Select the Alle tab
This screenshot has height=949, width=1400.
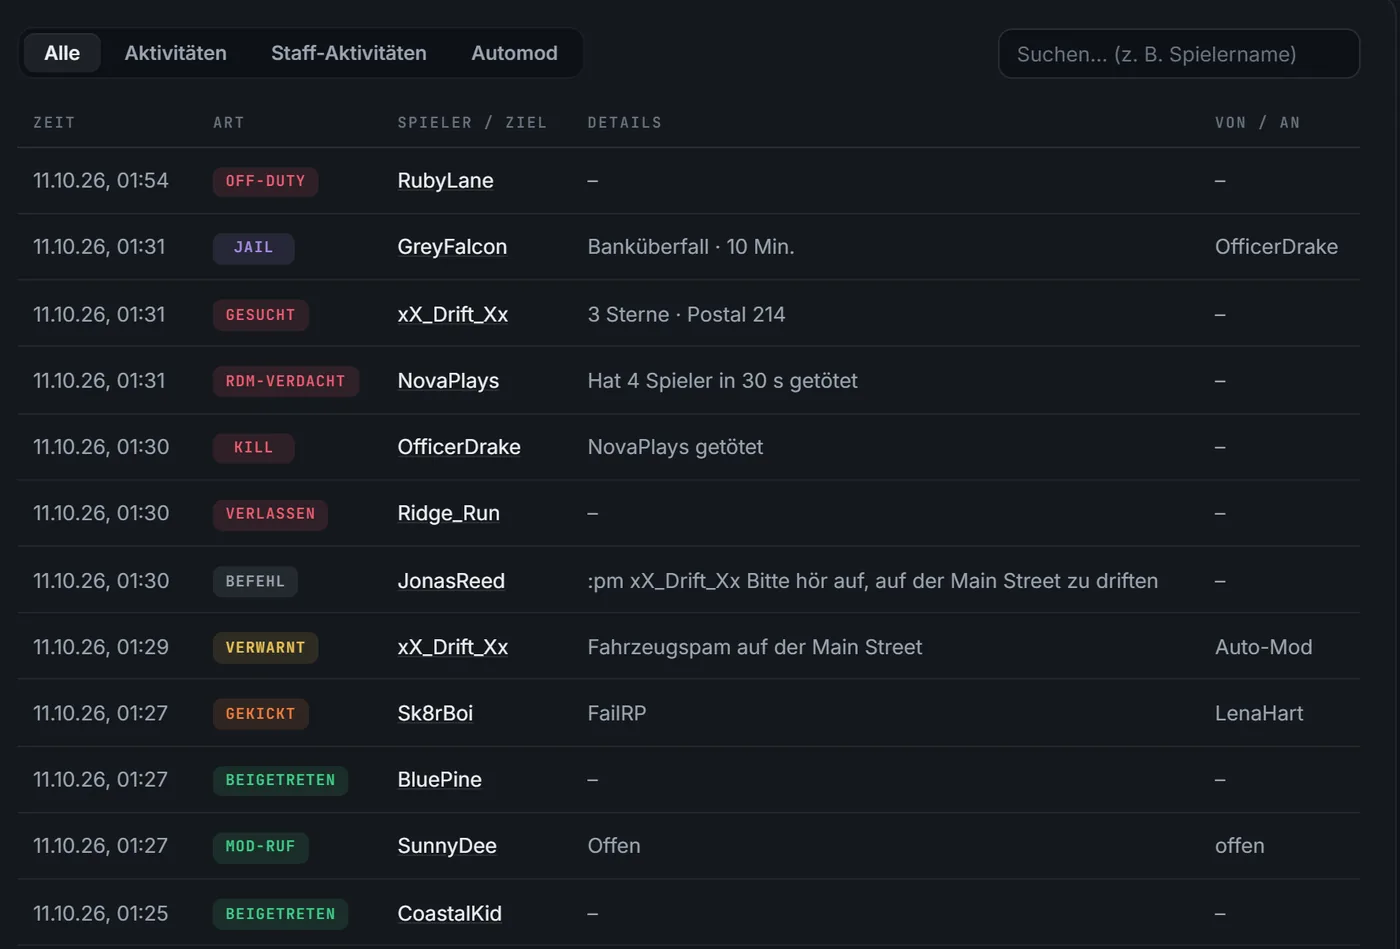62,53
